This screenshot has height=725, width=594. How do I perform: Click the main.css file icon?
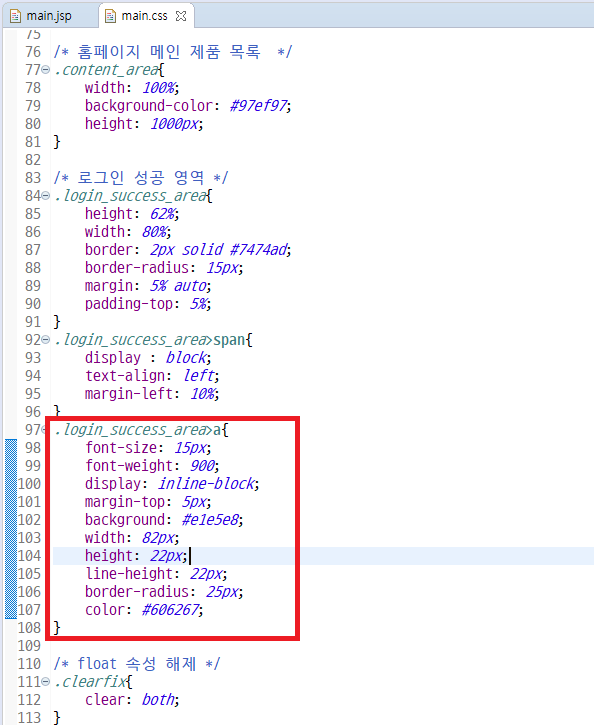click(x=110, y=16)
